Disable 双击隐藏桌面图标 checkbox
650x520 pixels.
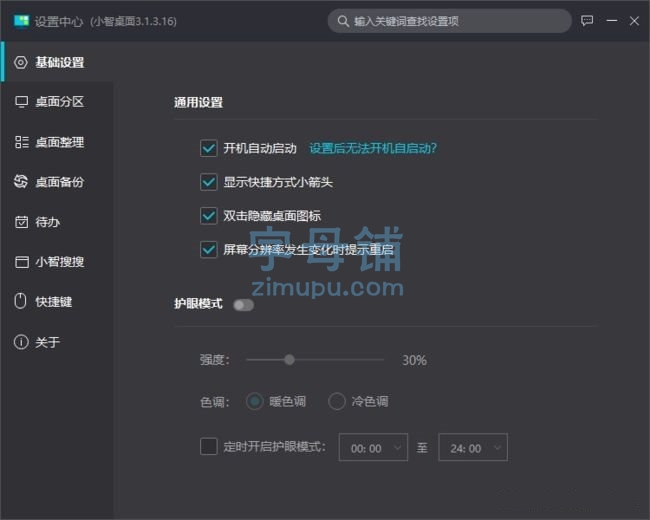click(209, 216)
